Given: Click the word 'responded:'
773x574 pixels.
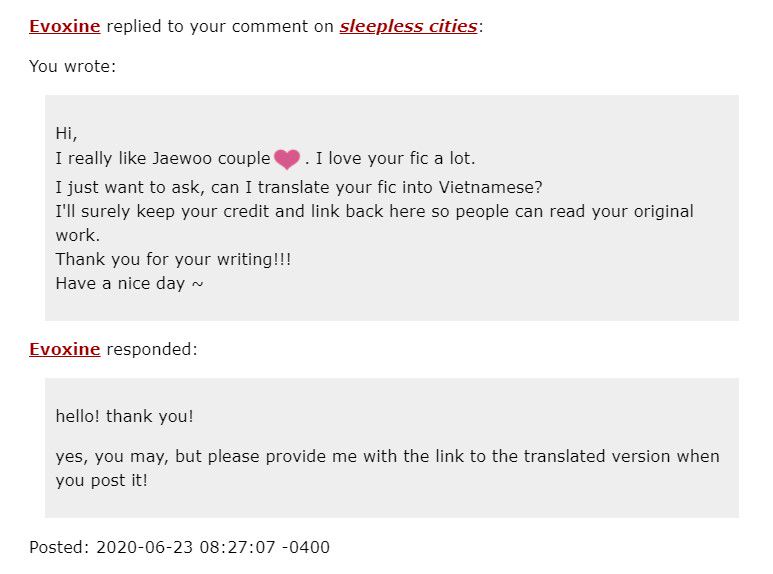Looking at the screenshot, I should coord(152,349).
